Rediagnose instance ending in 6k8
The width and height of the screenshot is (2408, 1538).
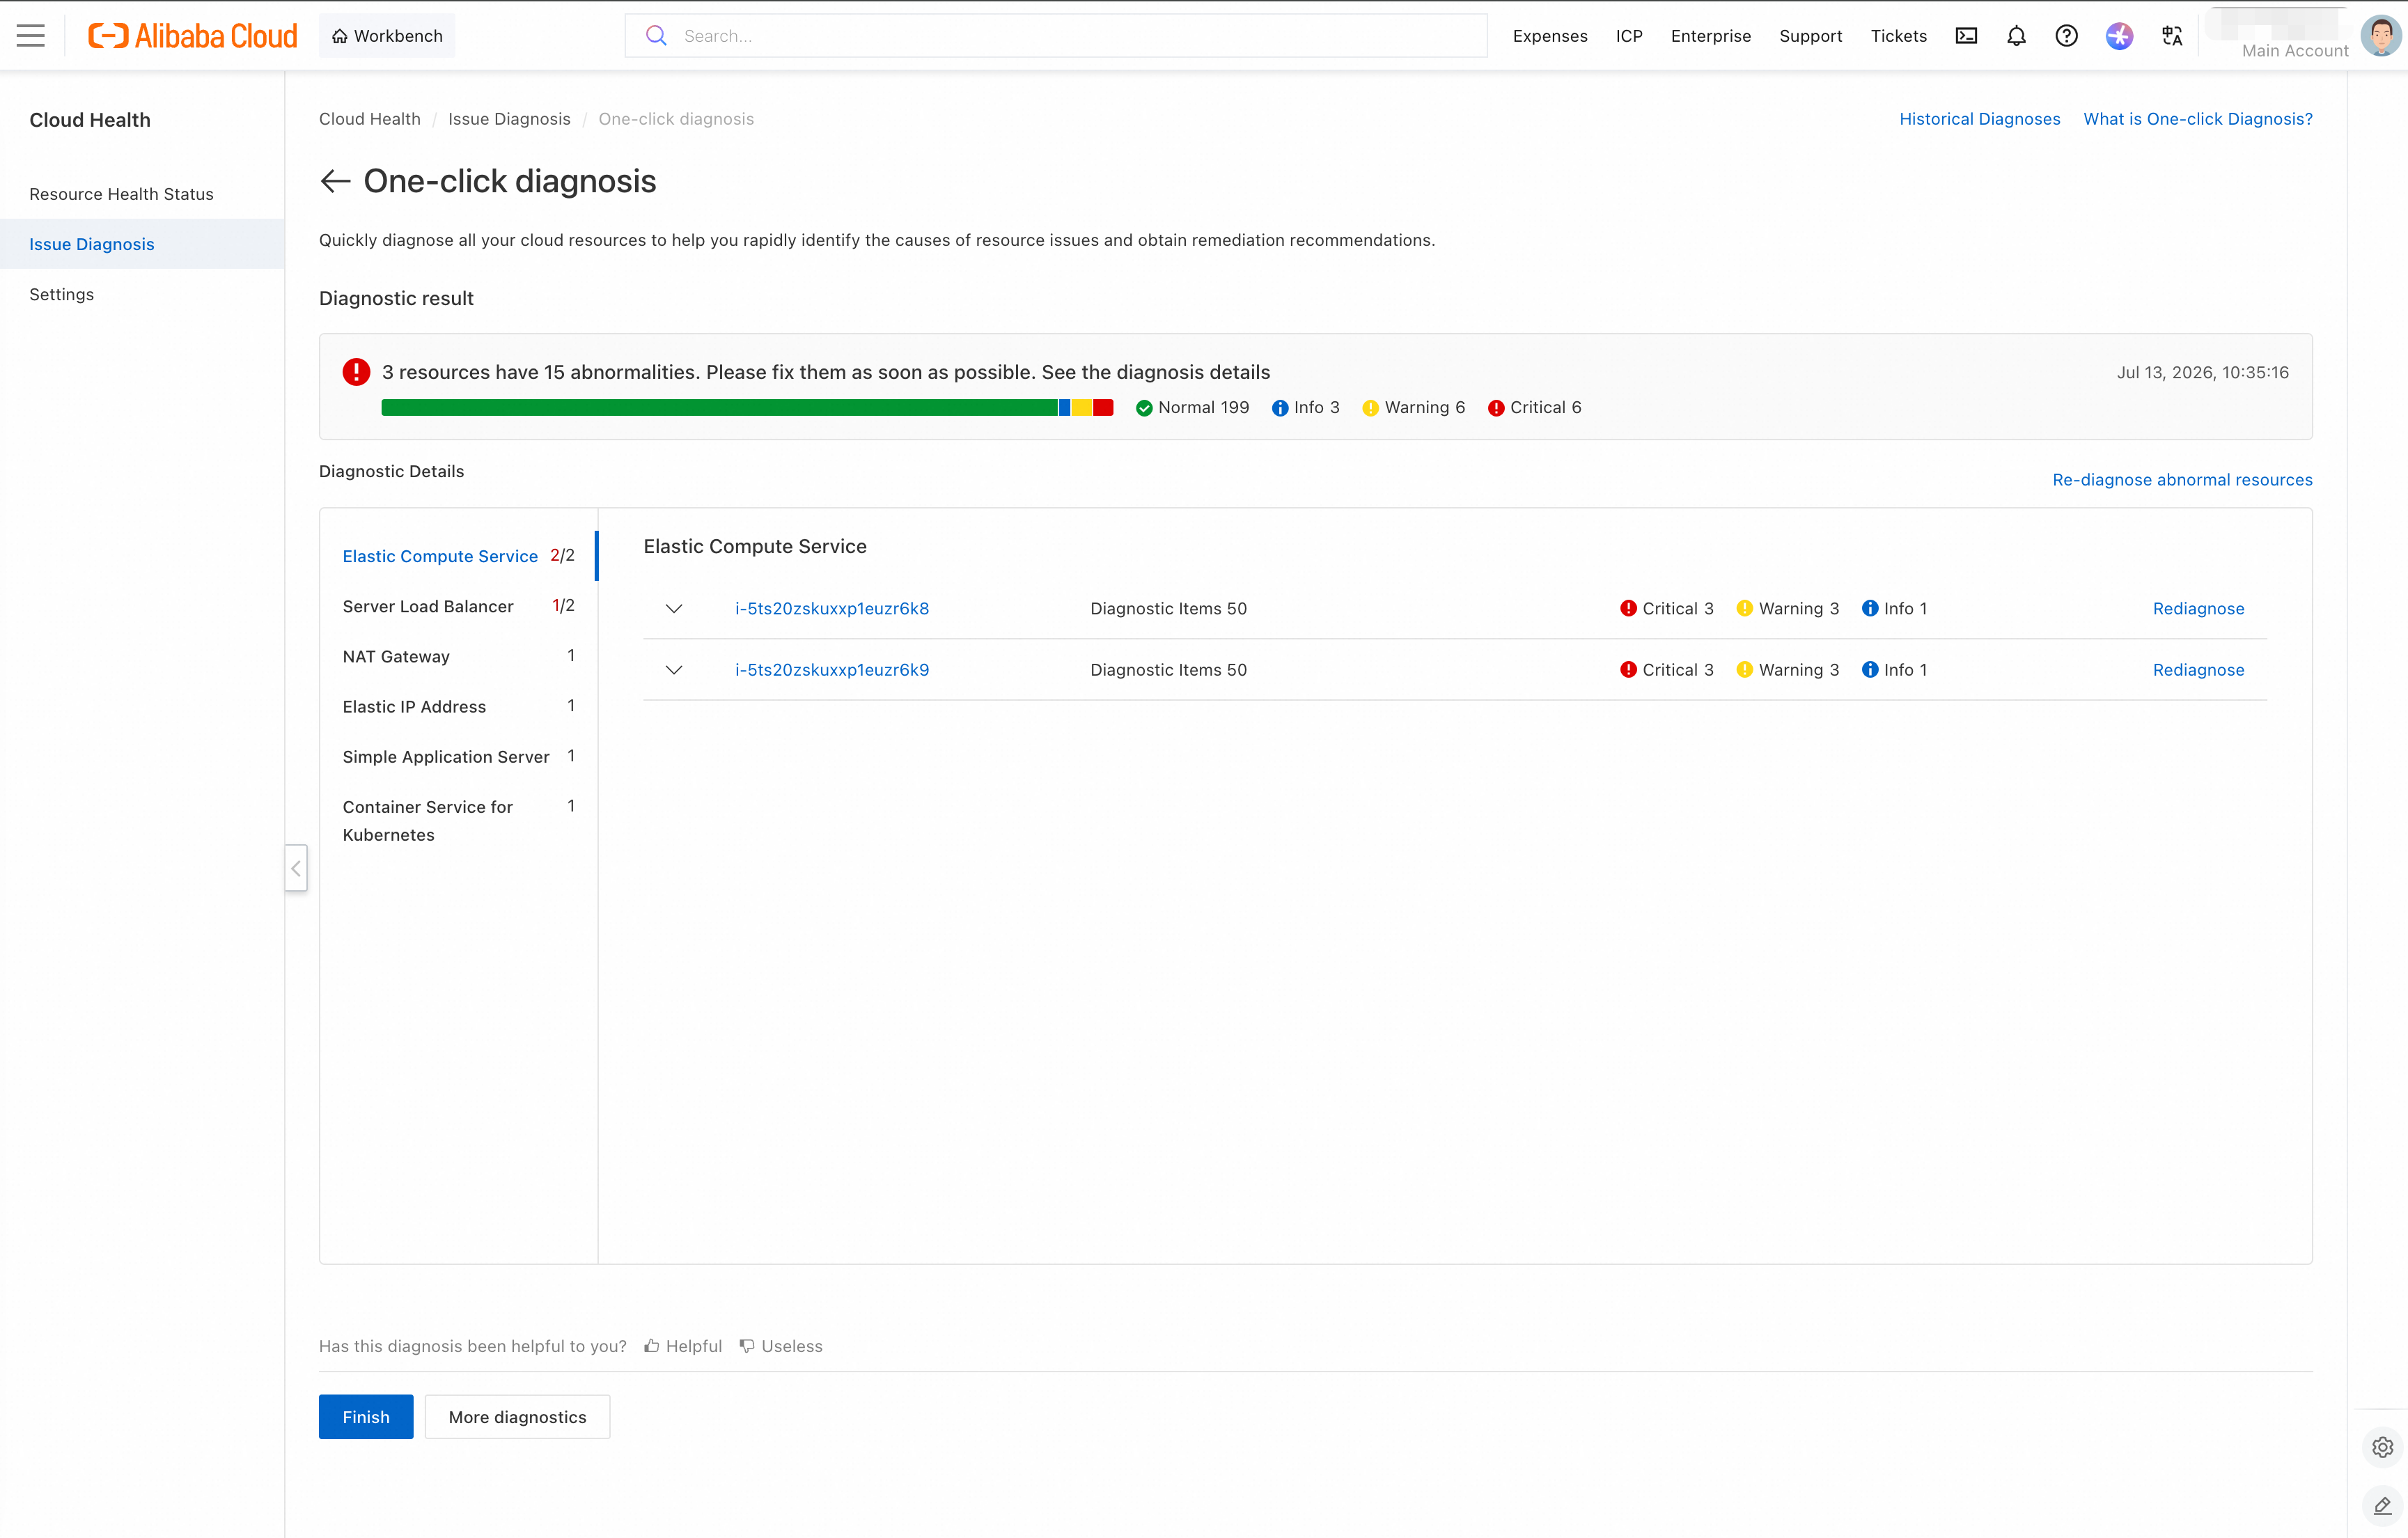2198,608
